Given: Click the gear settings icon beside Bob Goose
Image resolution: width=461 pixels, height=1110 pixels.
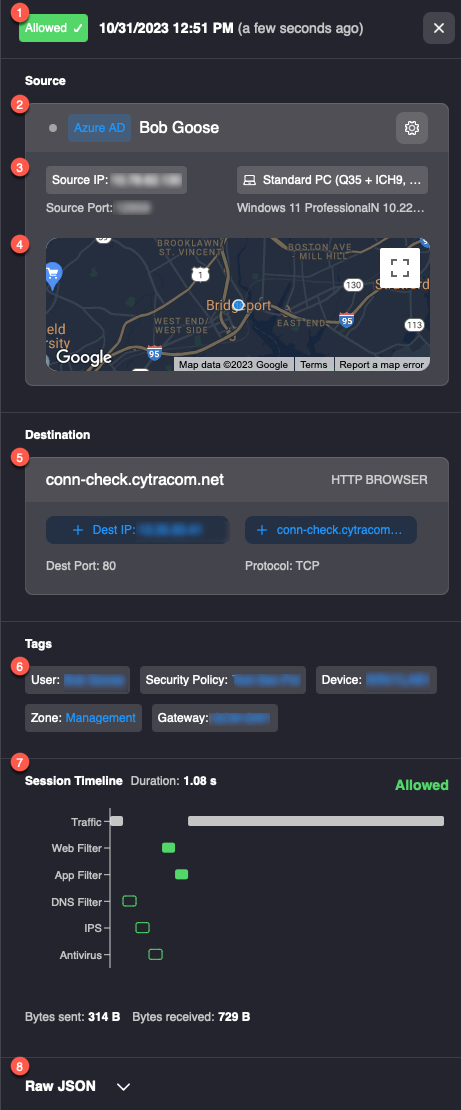Looking at the screenshot, I should (411, 128).
